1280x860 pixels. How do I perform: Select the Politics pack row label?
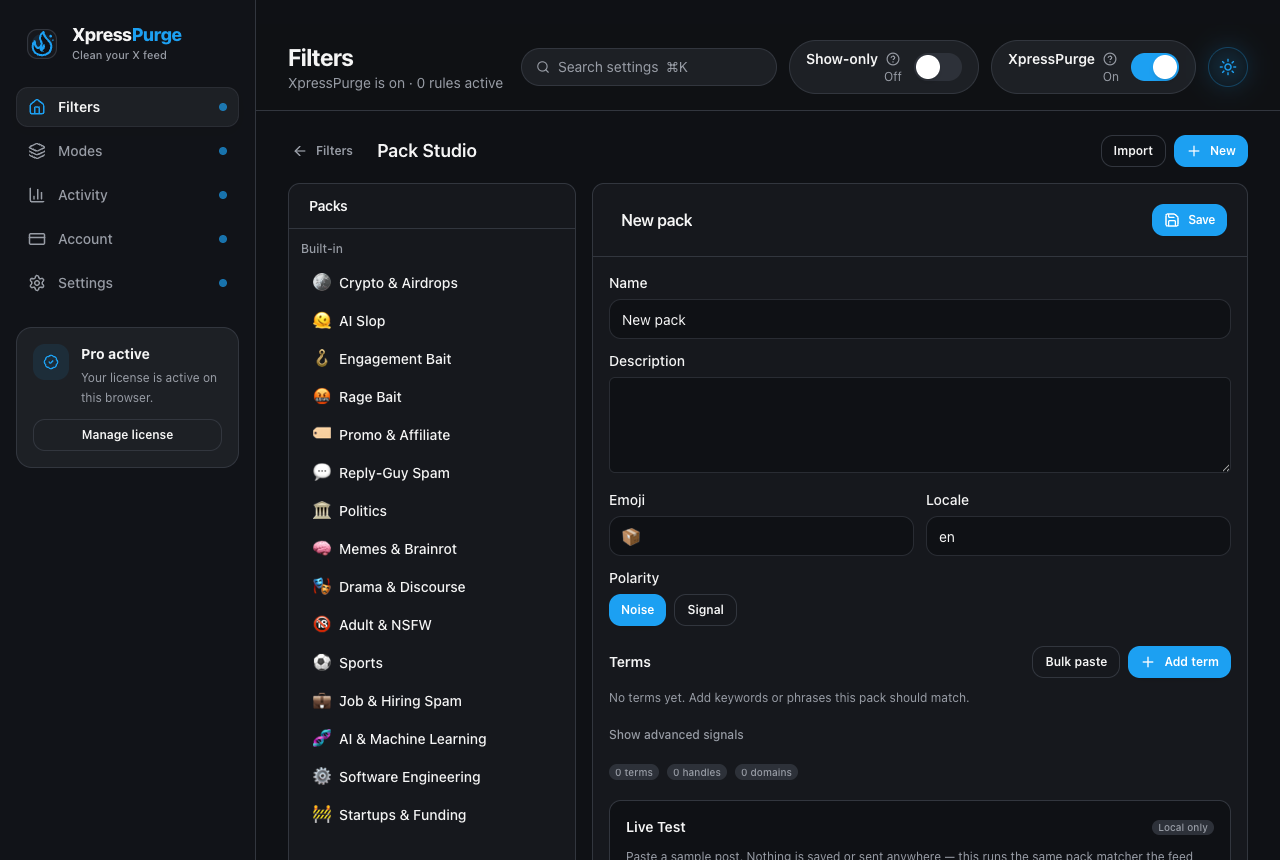tap(363, 511)
